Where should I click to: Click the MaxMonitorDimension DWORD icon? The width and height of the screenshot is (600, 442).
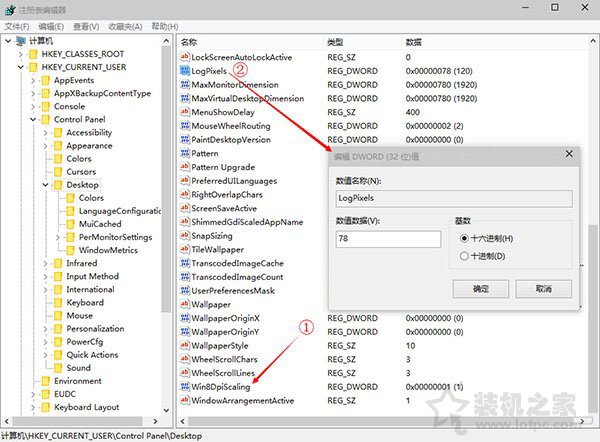point(185,85)
